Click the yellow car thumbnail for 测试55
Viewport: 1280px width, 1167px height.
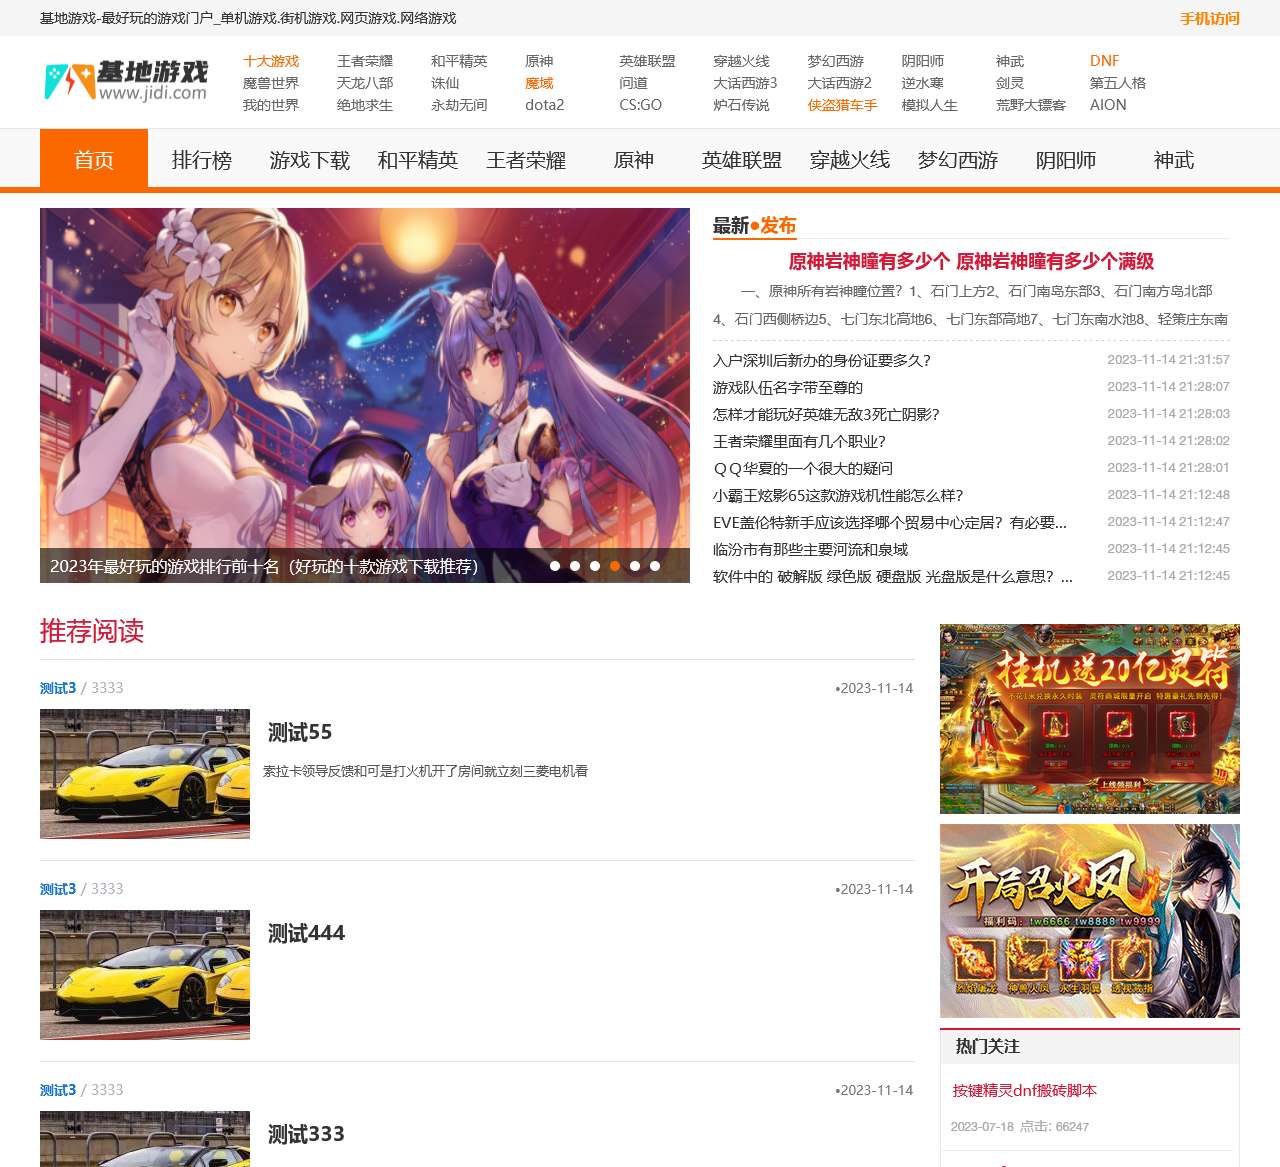[x=145, y=774]
